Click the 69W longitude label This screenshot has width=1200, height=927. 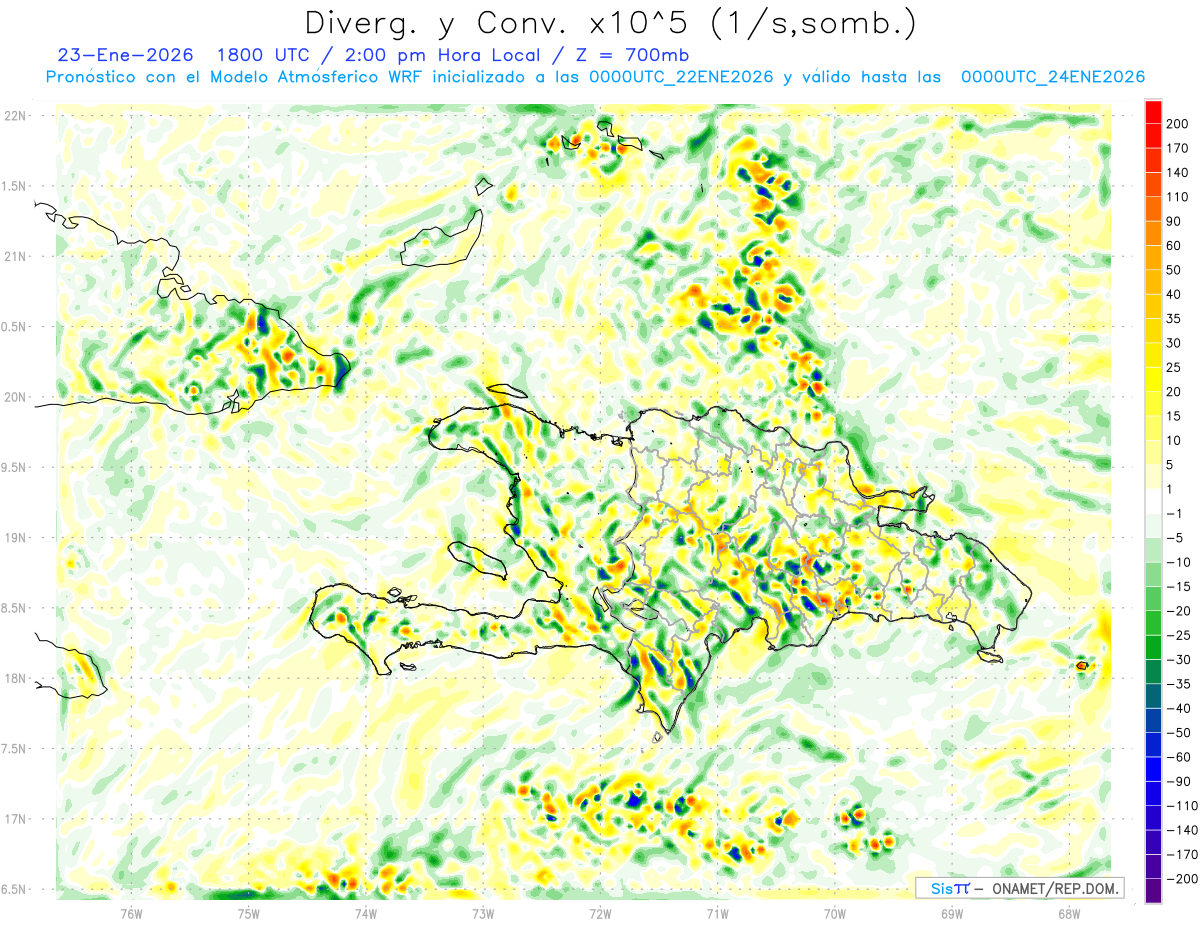(x=952, y=913)
